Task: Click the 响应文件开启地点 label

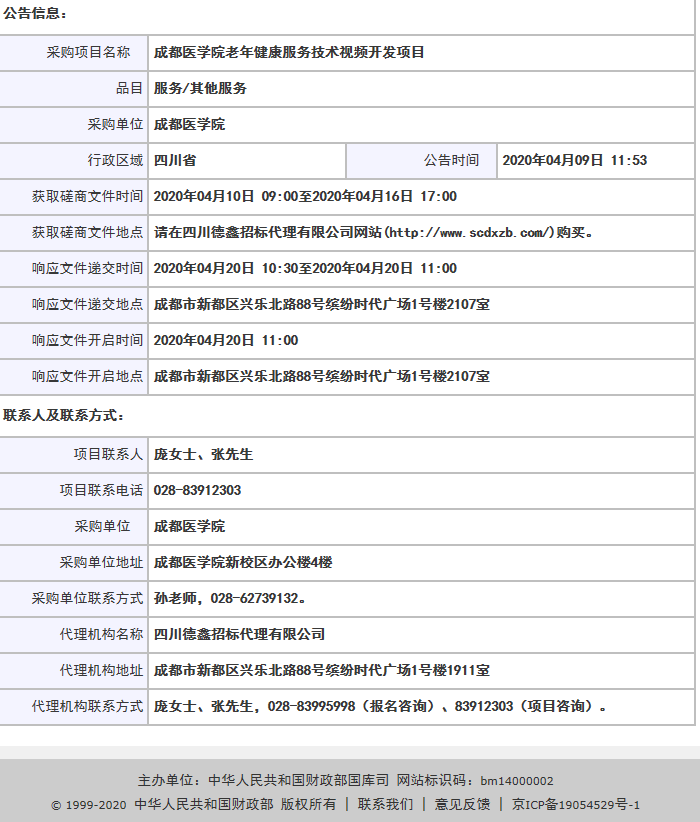Action: point(88,376)
